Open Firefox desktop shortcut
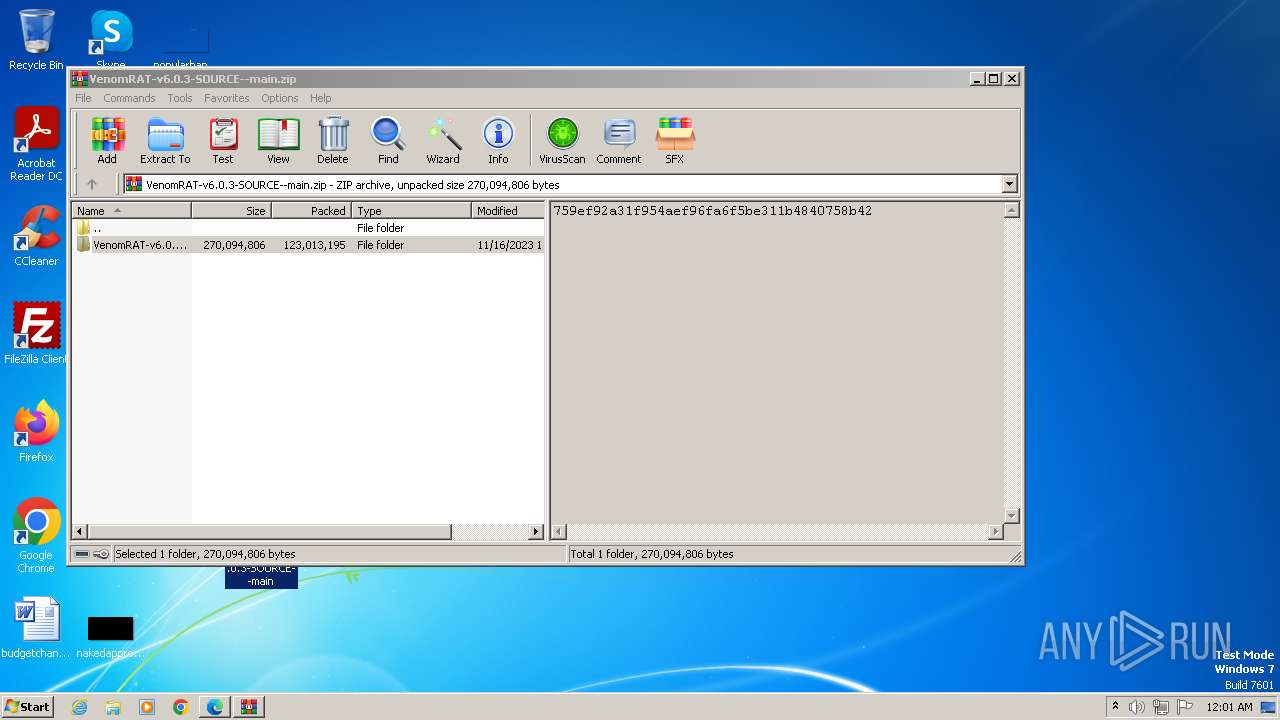 pyautogui.click(x=36, y=431)
